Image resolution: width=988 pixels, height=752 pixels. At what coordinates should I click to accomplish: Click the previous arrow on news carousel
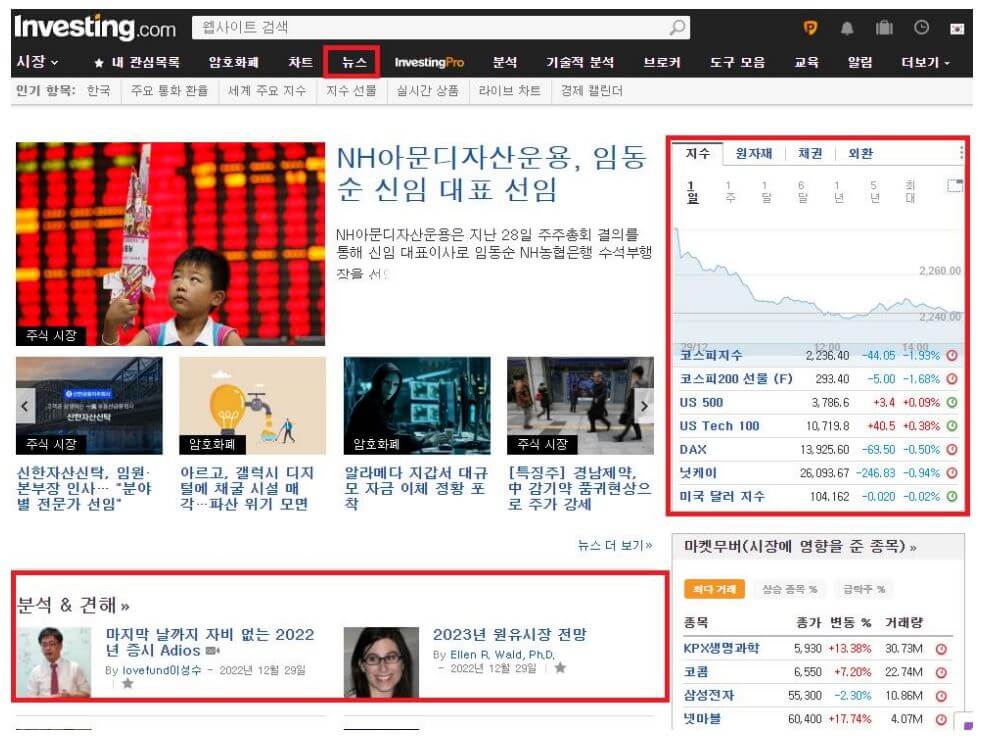tap(25, 406)
